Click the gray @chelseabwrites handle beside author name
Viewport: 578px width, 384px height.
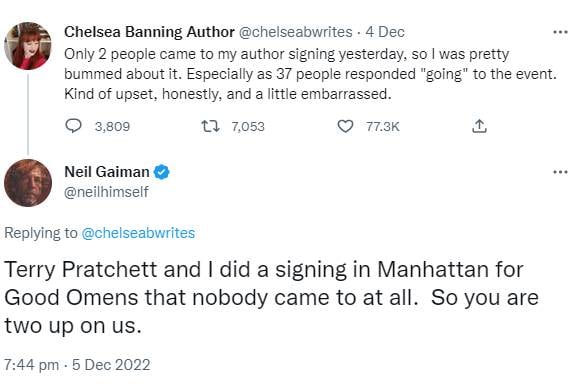tap(296, 32)
